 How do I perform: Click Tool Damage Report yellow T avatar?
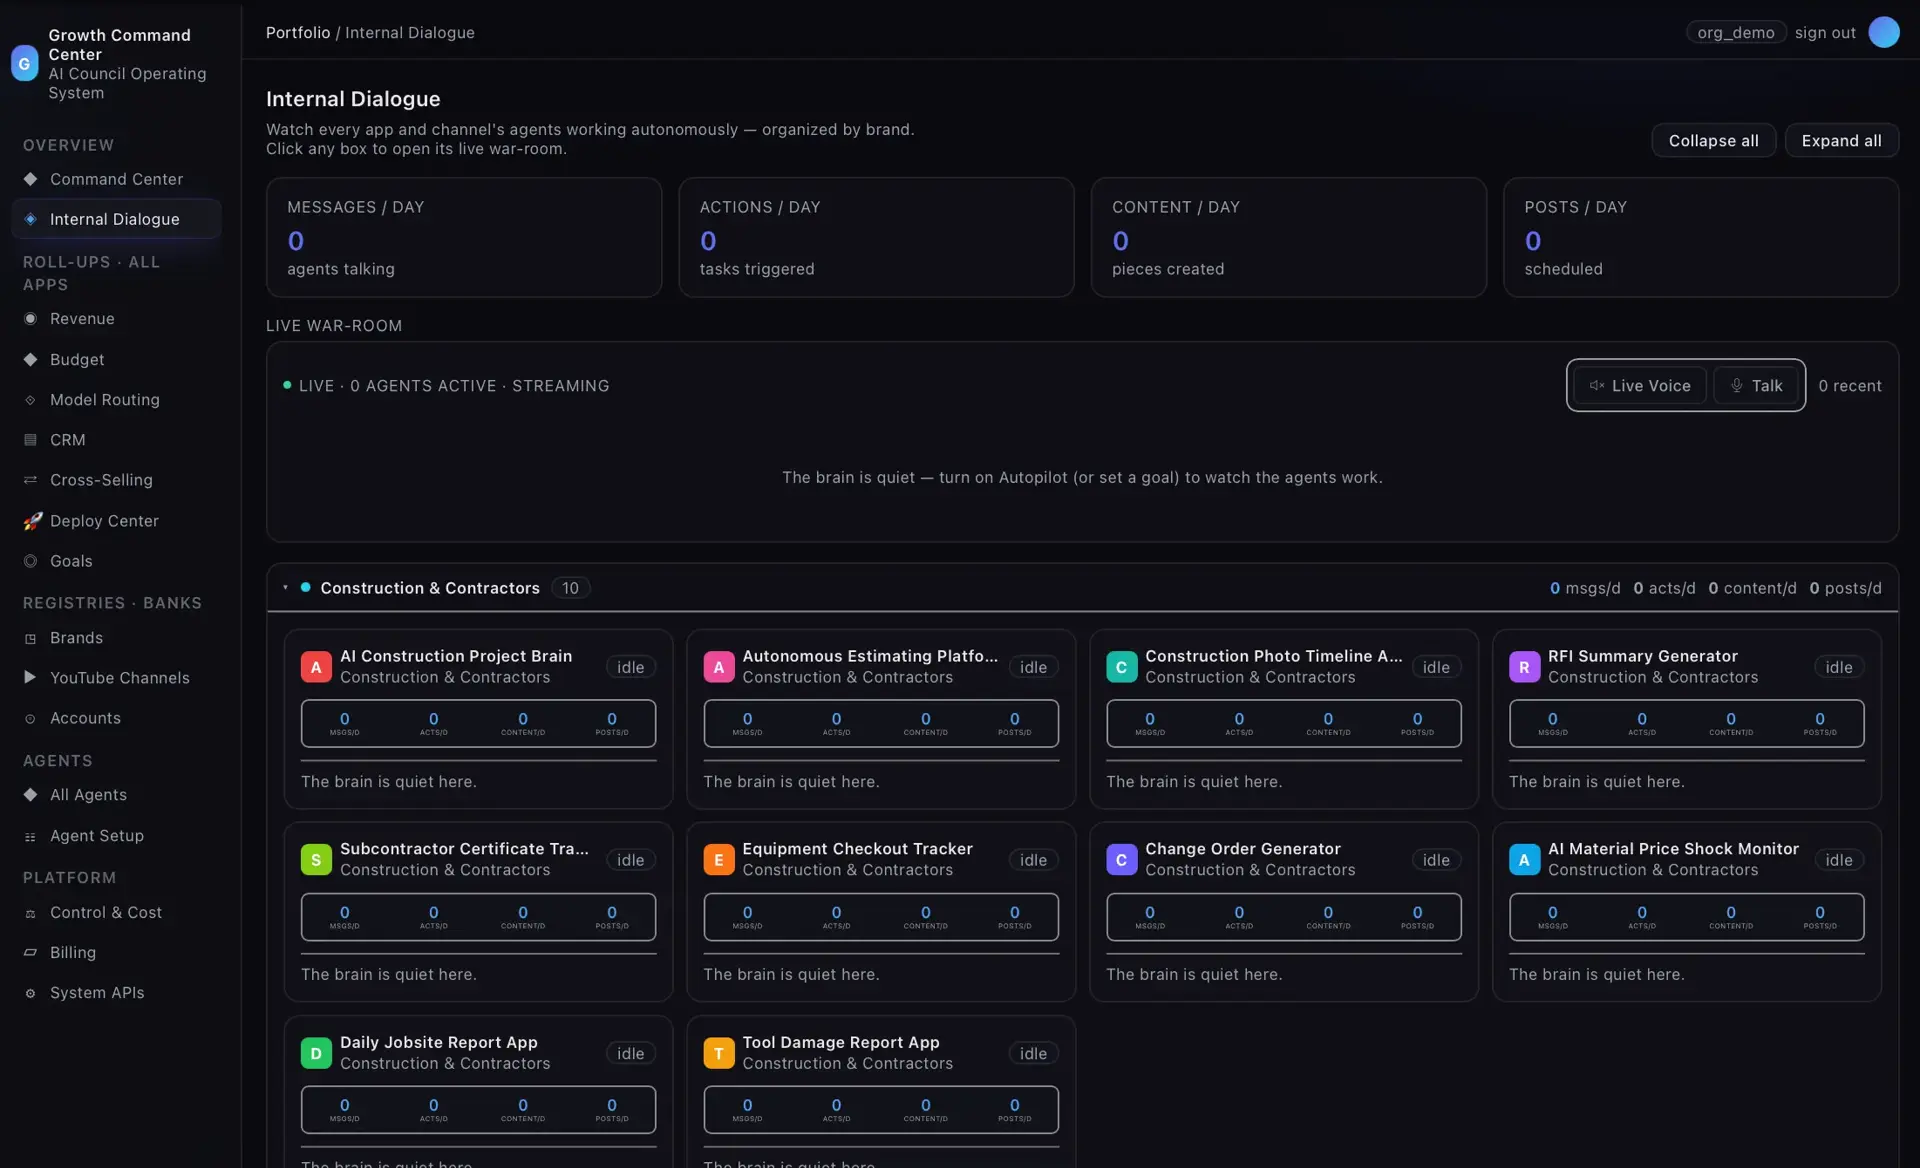(718, 1053)
